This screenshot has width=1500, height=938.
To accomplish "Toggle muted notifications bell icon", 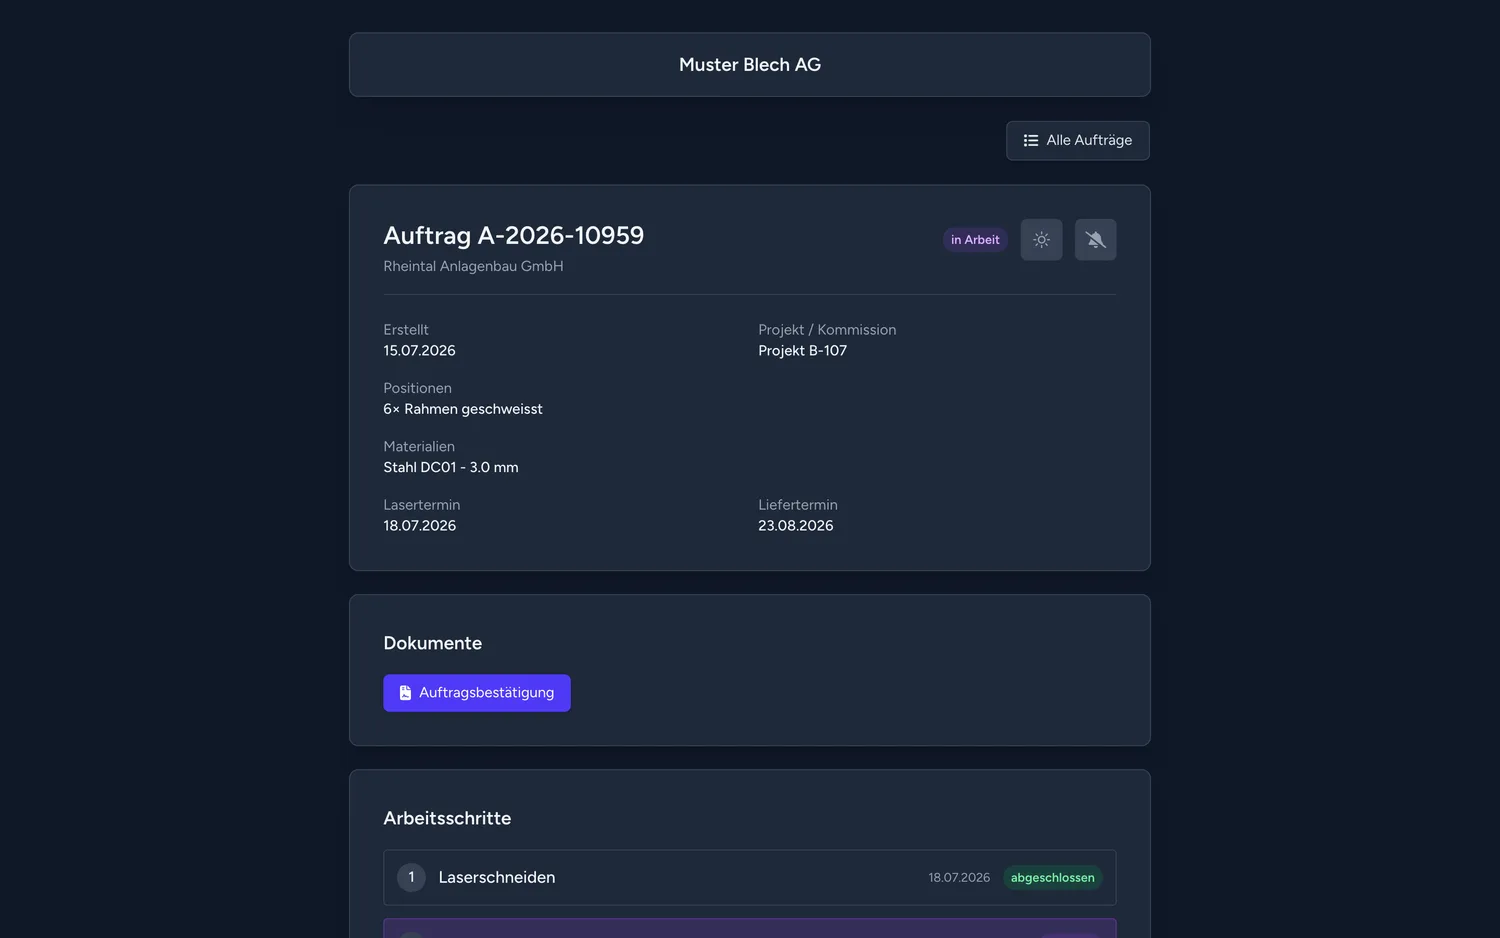I will 1095,240.
